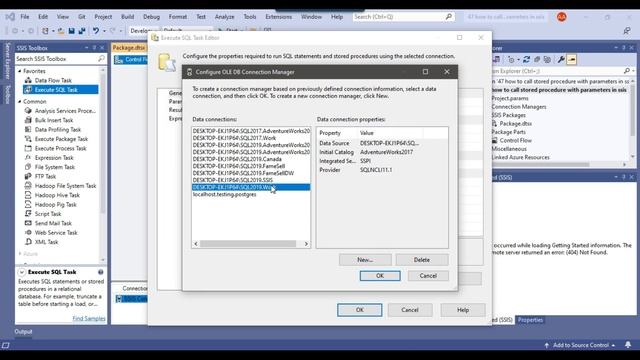Screen dimensions: 640x360
Task: Open the Undo history dropdown arrow
Action: [x=104, y=31]
